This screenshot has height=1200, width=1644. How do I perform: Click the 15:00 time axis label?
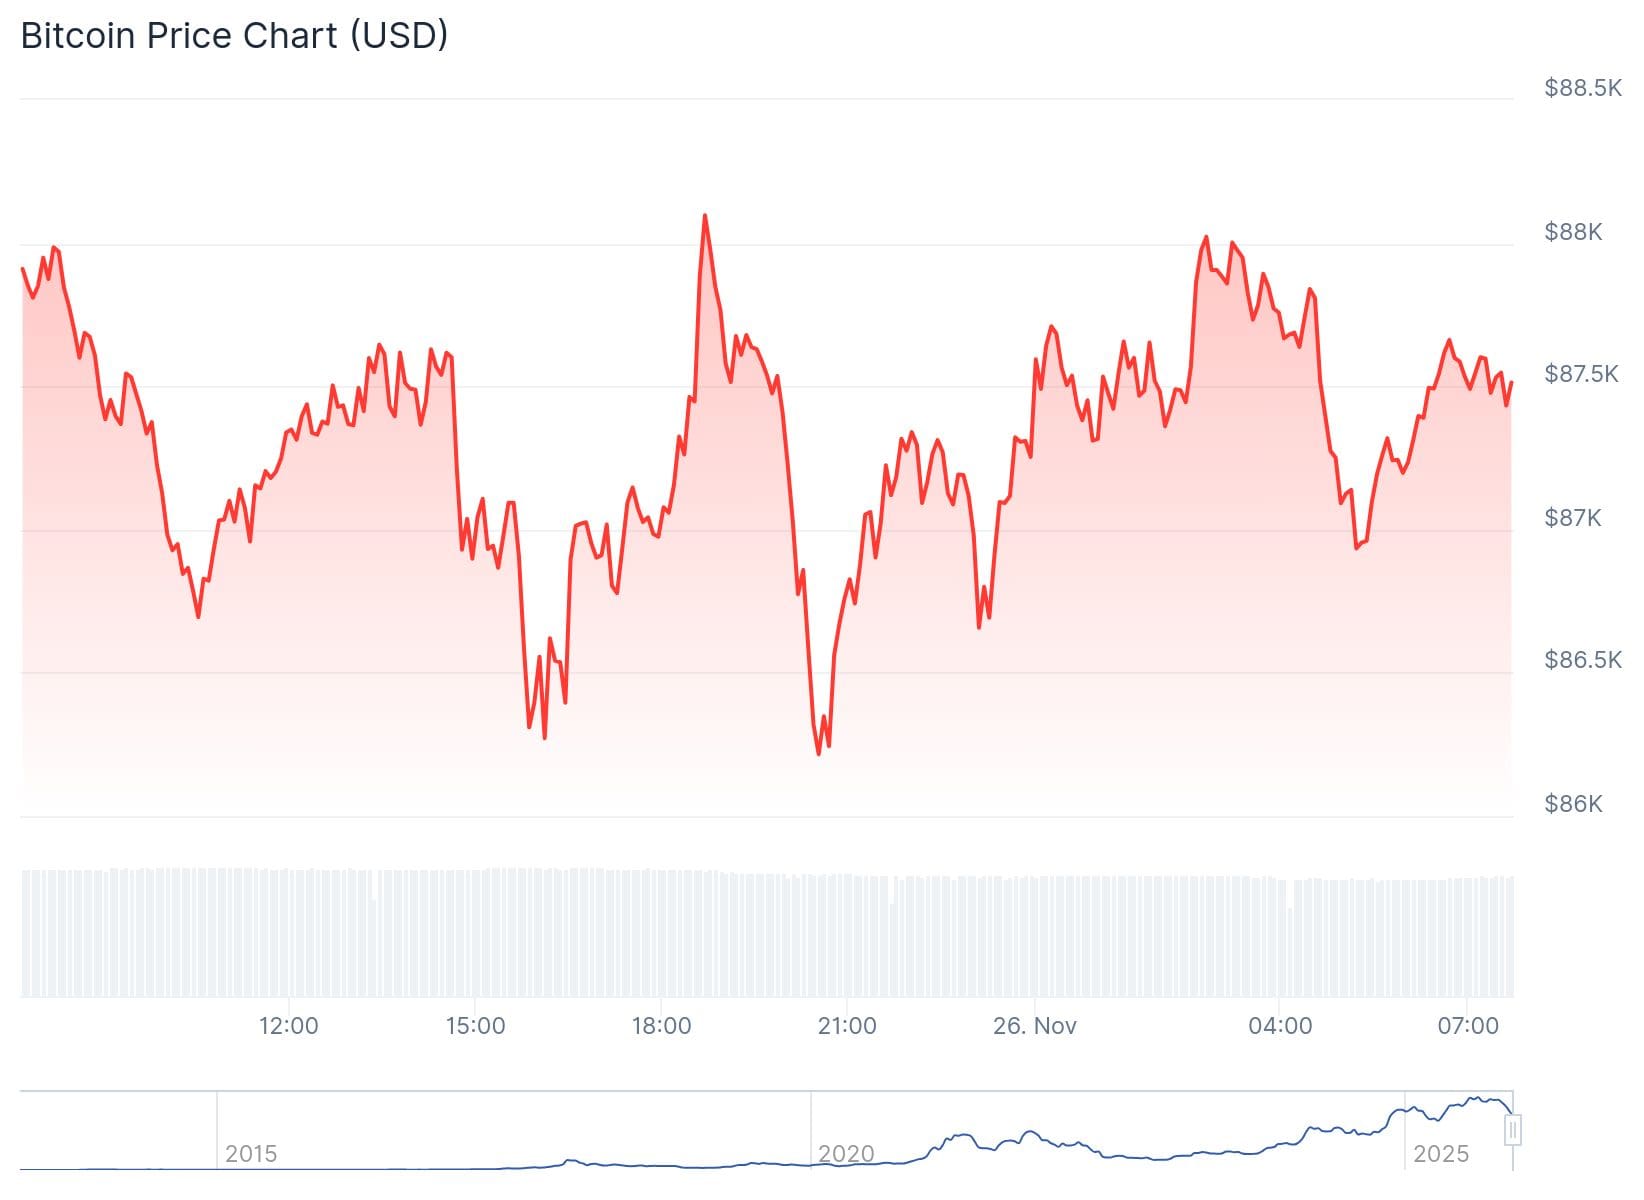[x=475, y=1026]
